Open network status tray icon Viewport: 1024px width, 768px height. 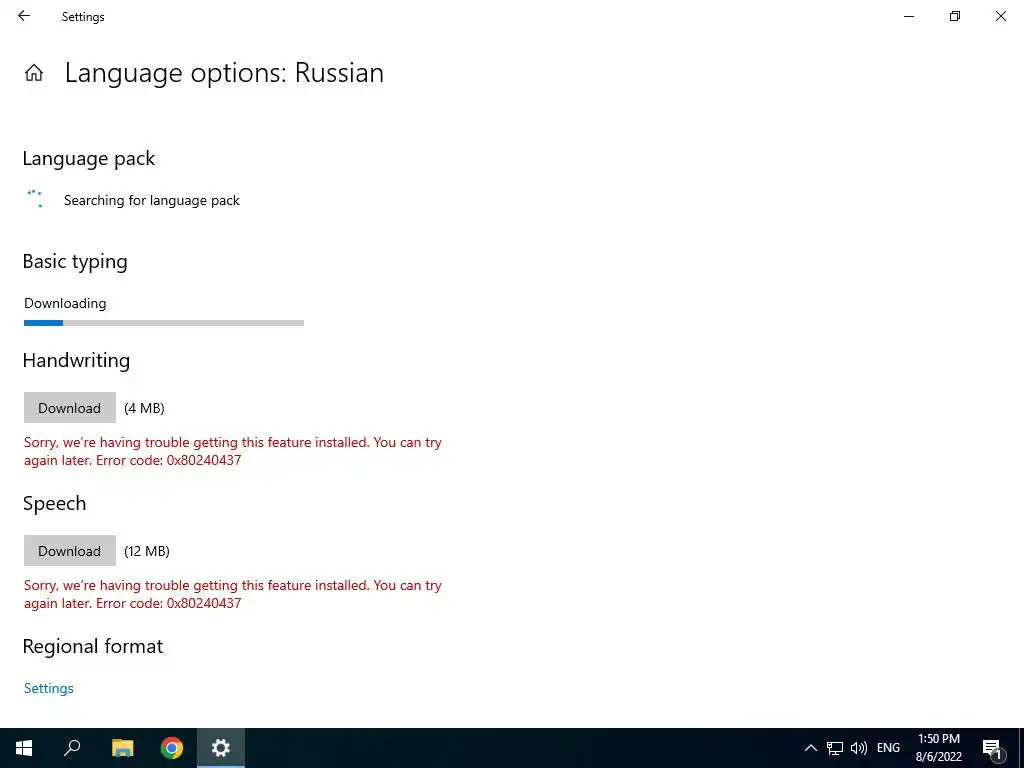tap(835, 748)
